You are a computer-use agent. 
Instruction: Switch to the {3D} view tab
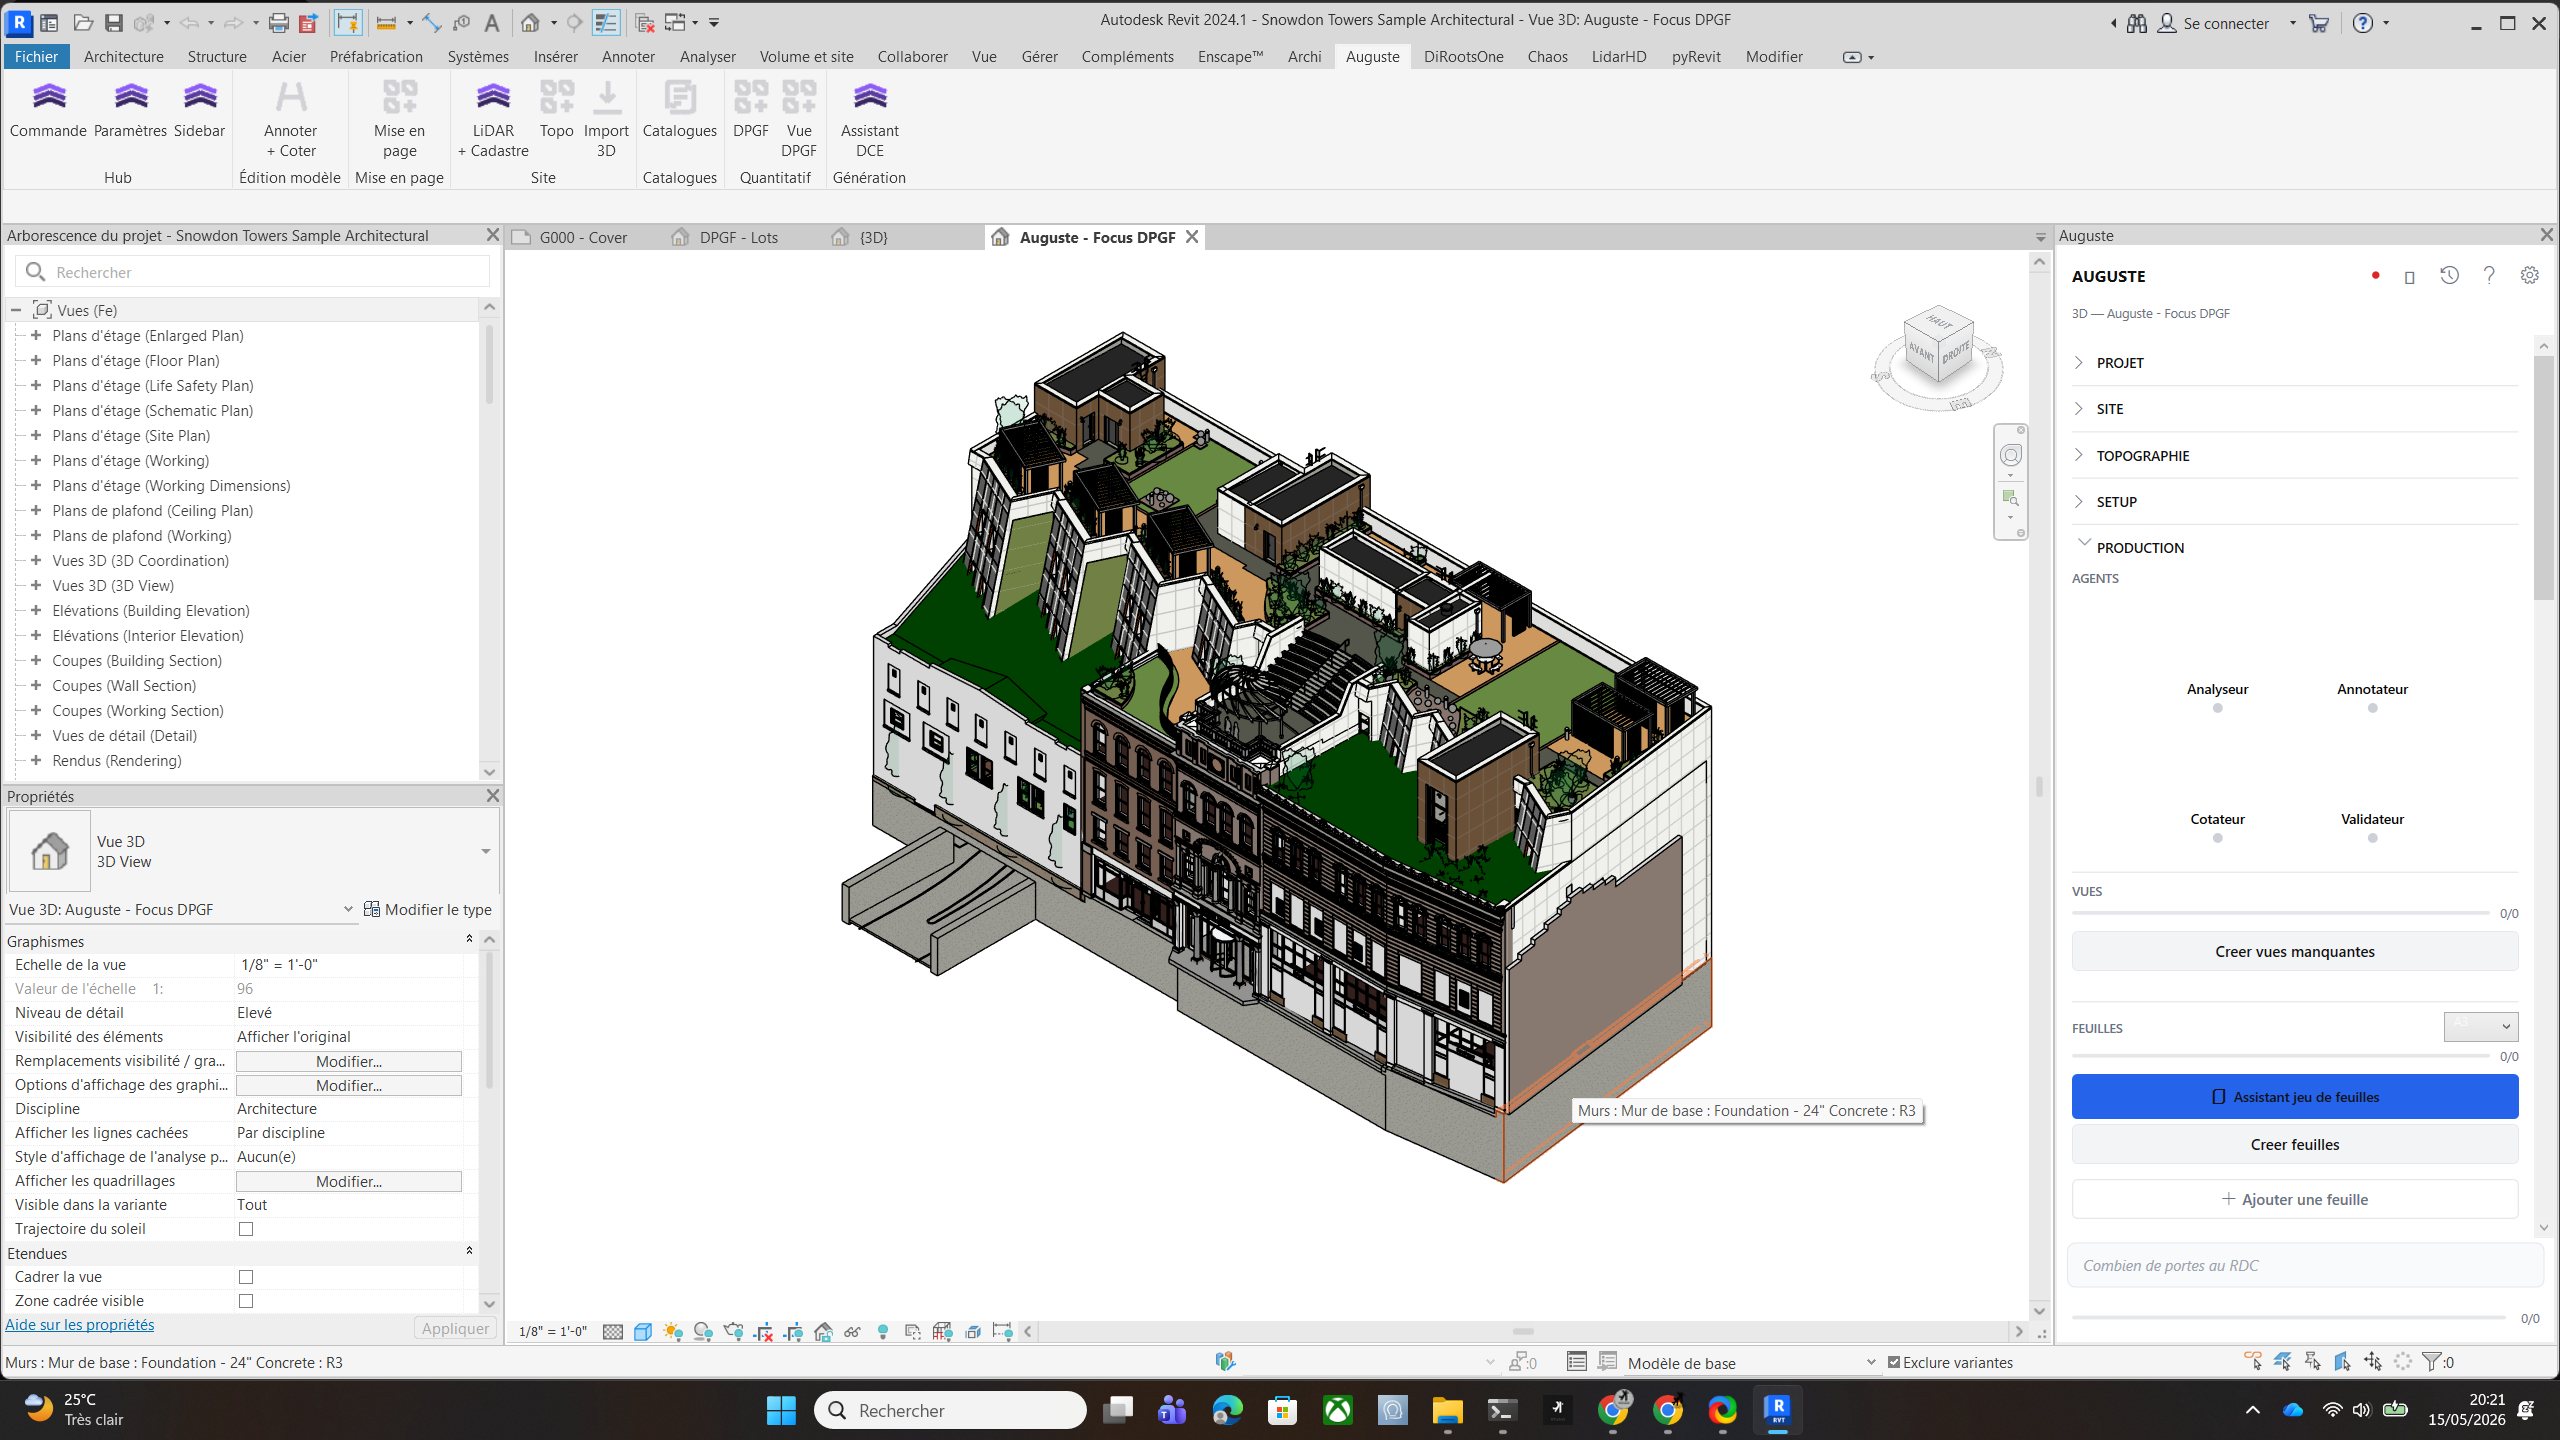click(x=873, y=237)
